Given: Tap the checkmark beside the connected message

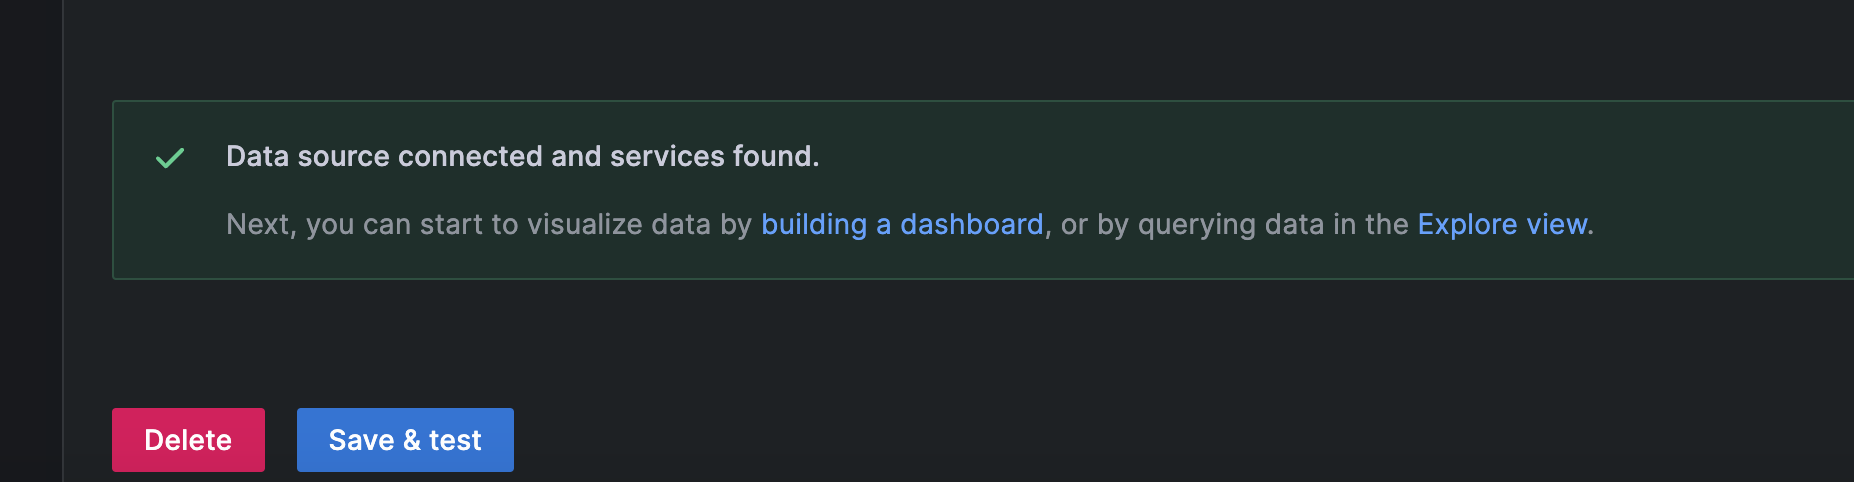Looking at the screenshot, I should pos(170,157).
